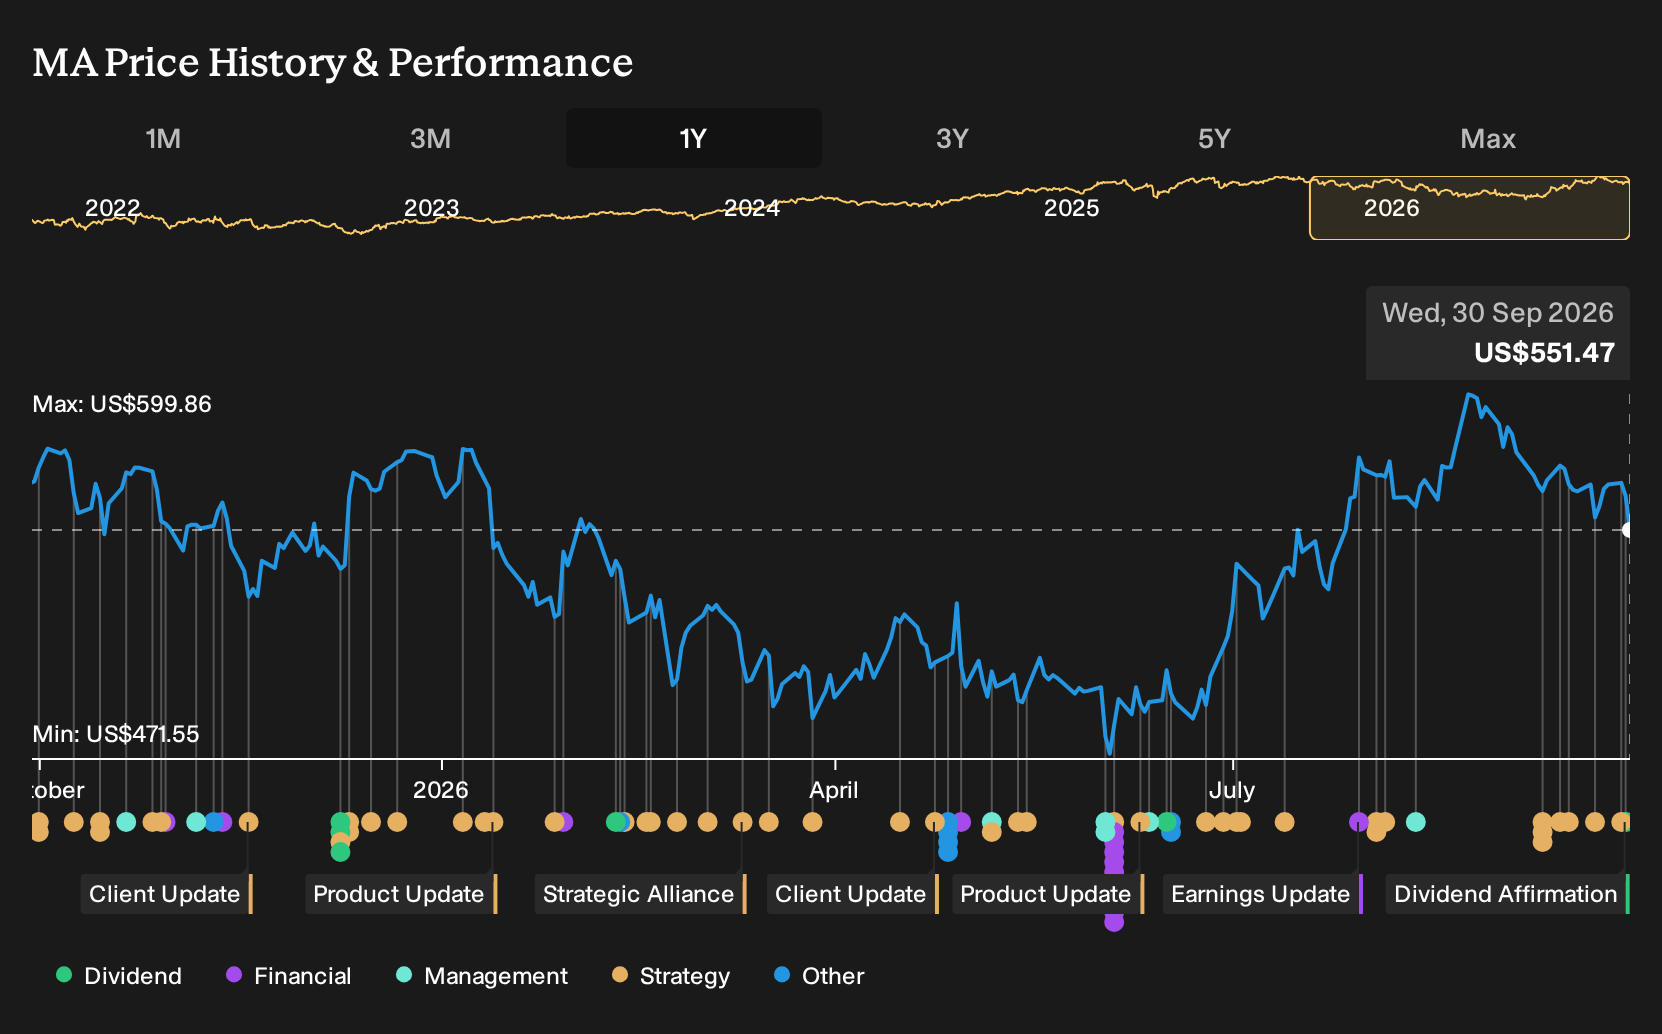Click the Min: US$471.55 label
Image resolution: width=1662 pixels, height=1034 pixels.
(116, 734)
